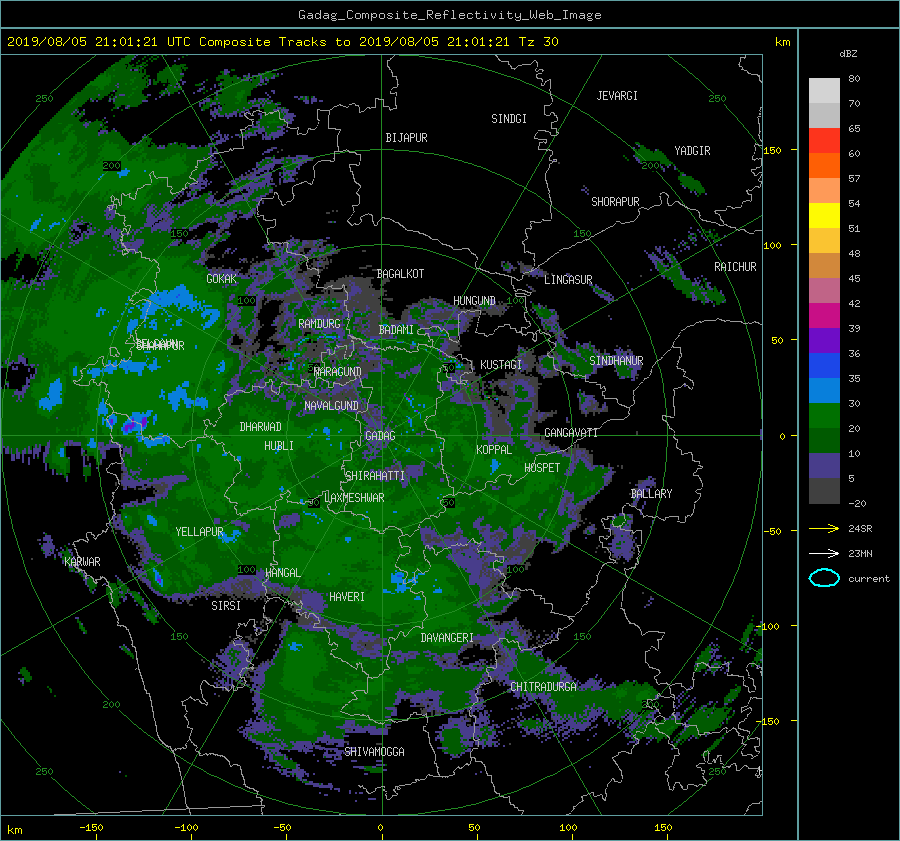The width and height of the screenshot is (900, 841).
Task: Click the title text Gadag_Composite_Reflectivity_Web_Image
Action: [449, 15]
